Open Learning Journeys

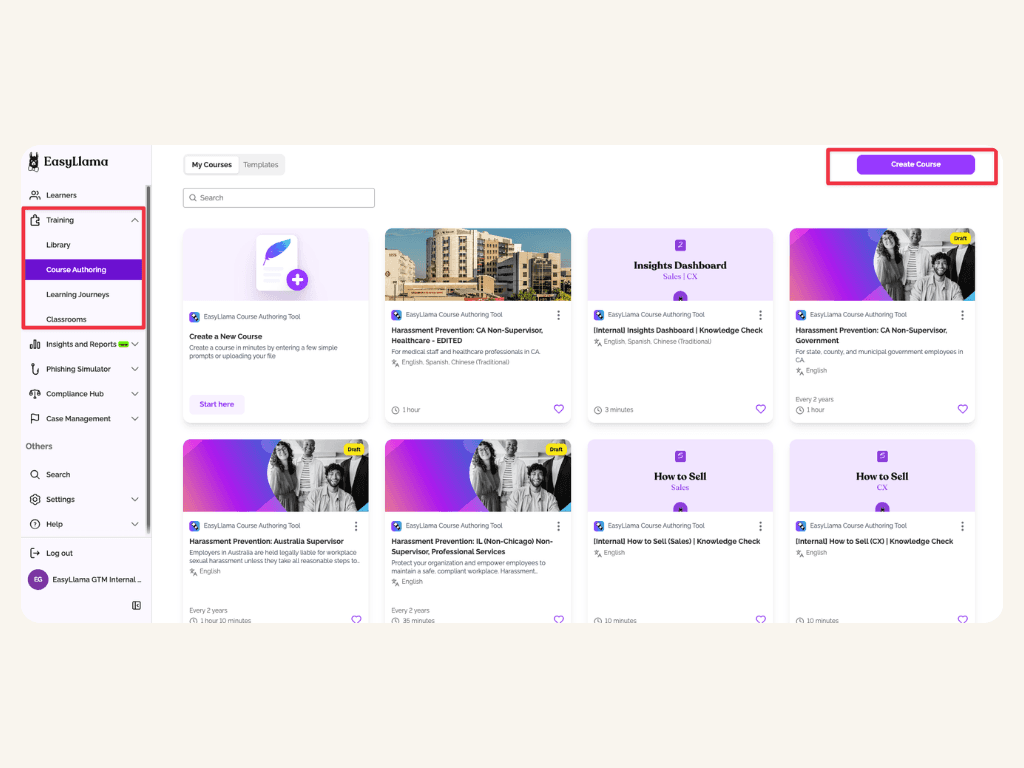[78, 295]
